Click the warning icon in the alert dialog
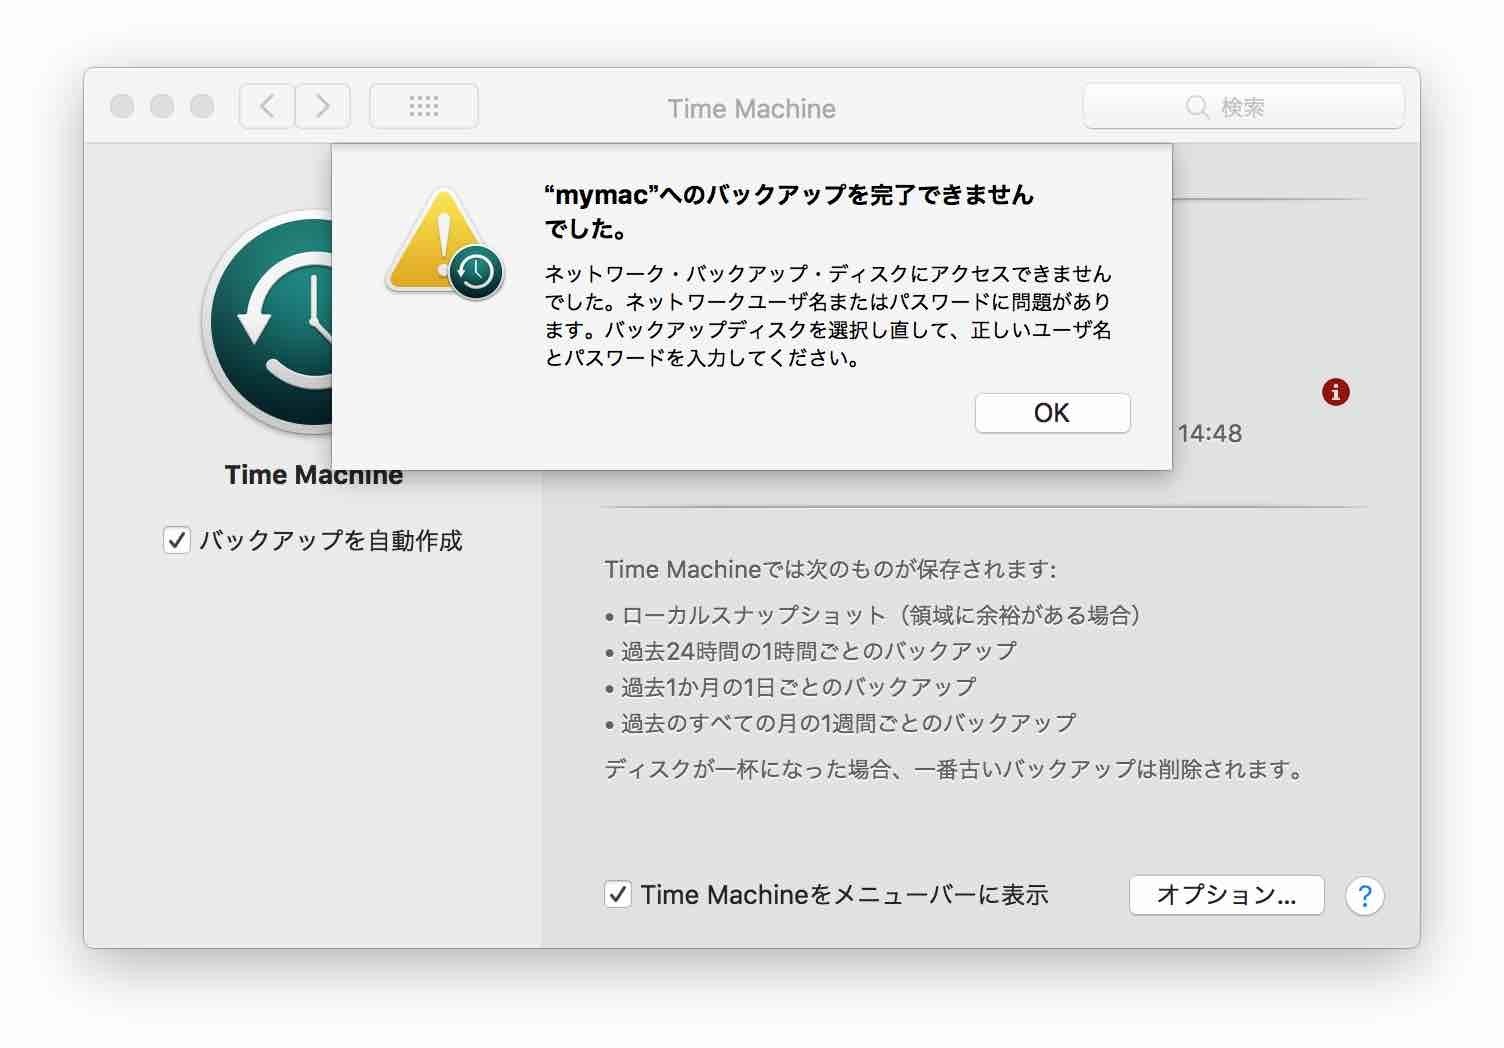The image size is (1504, 1048). coord(444,244)
